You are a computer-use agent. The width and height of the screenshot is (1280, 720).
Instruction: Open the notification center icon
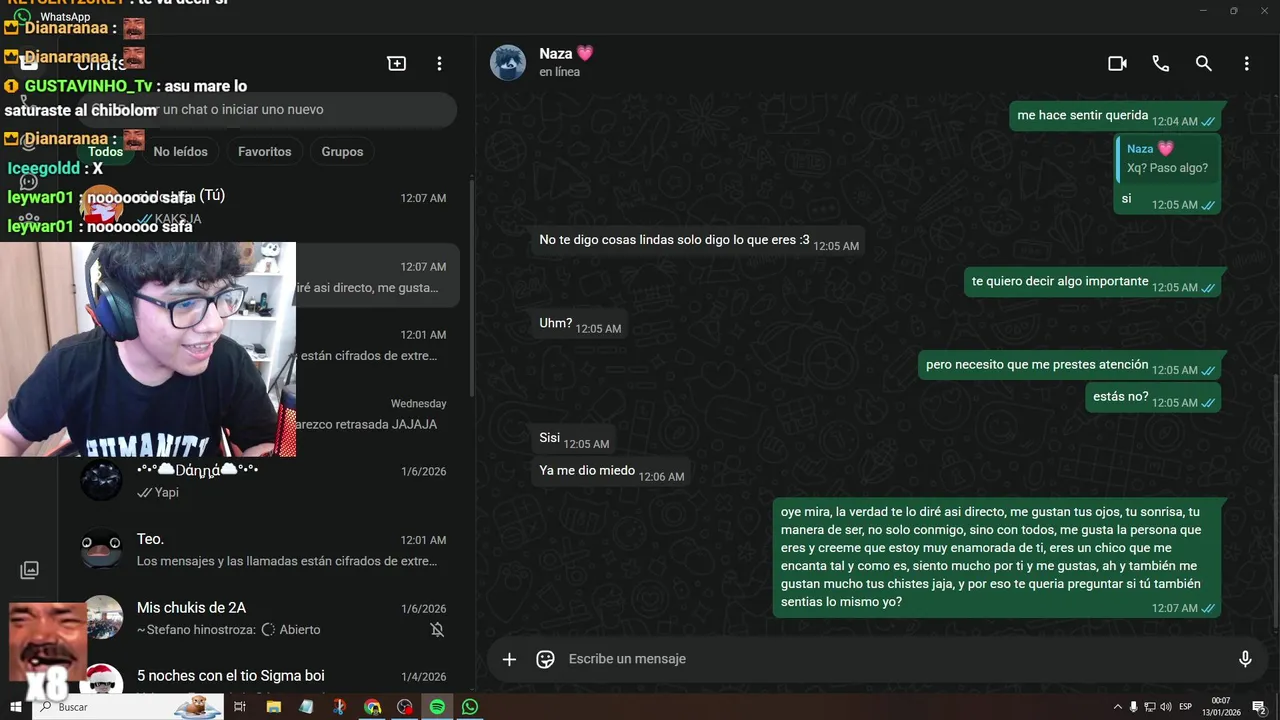pyautogui.click(x=1260, y=707)
